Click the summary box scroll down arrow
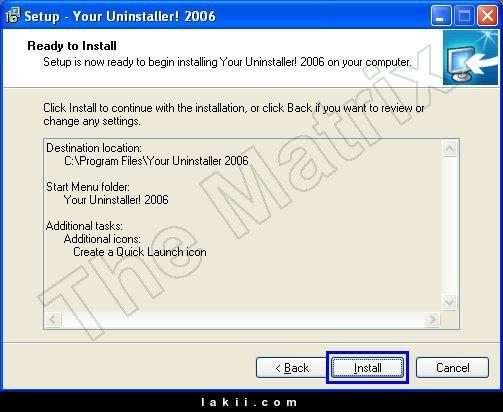This screenshot has height=412, width=503. [x=449, y=302]
